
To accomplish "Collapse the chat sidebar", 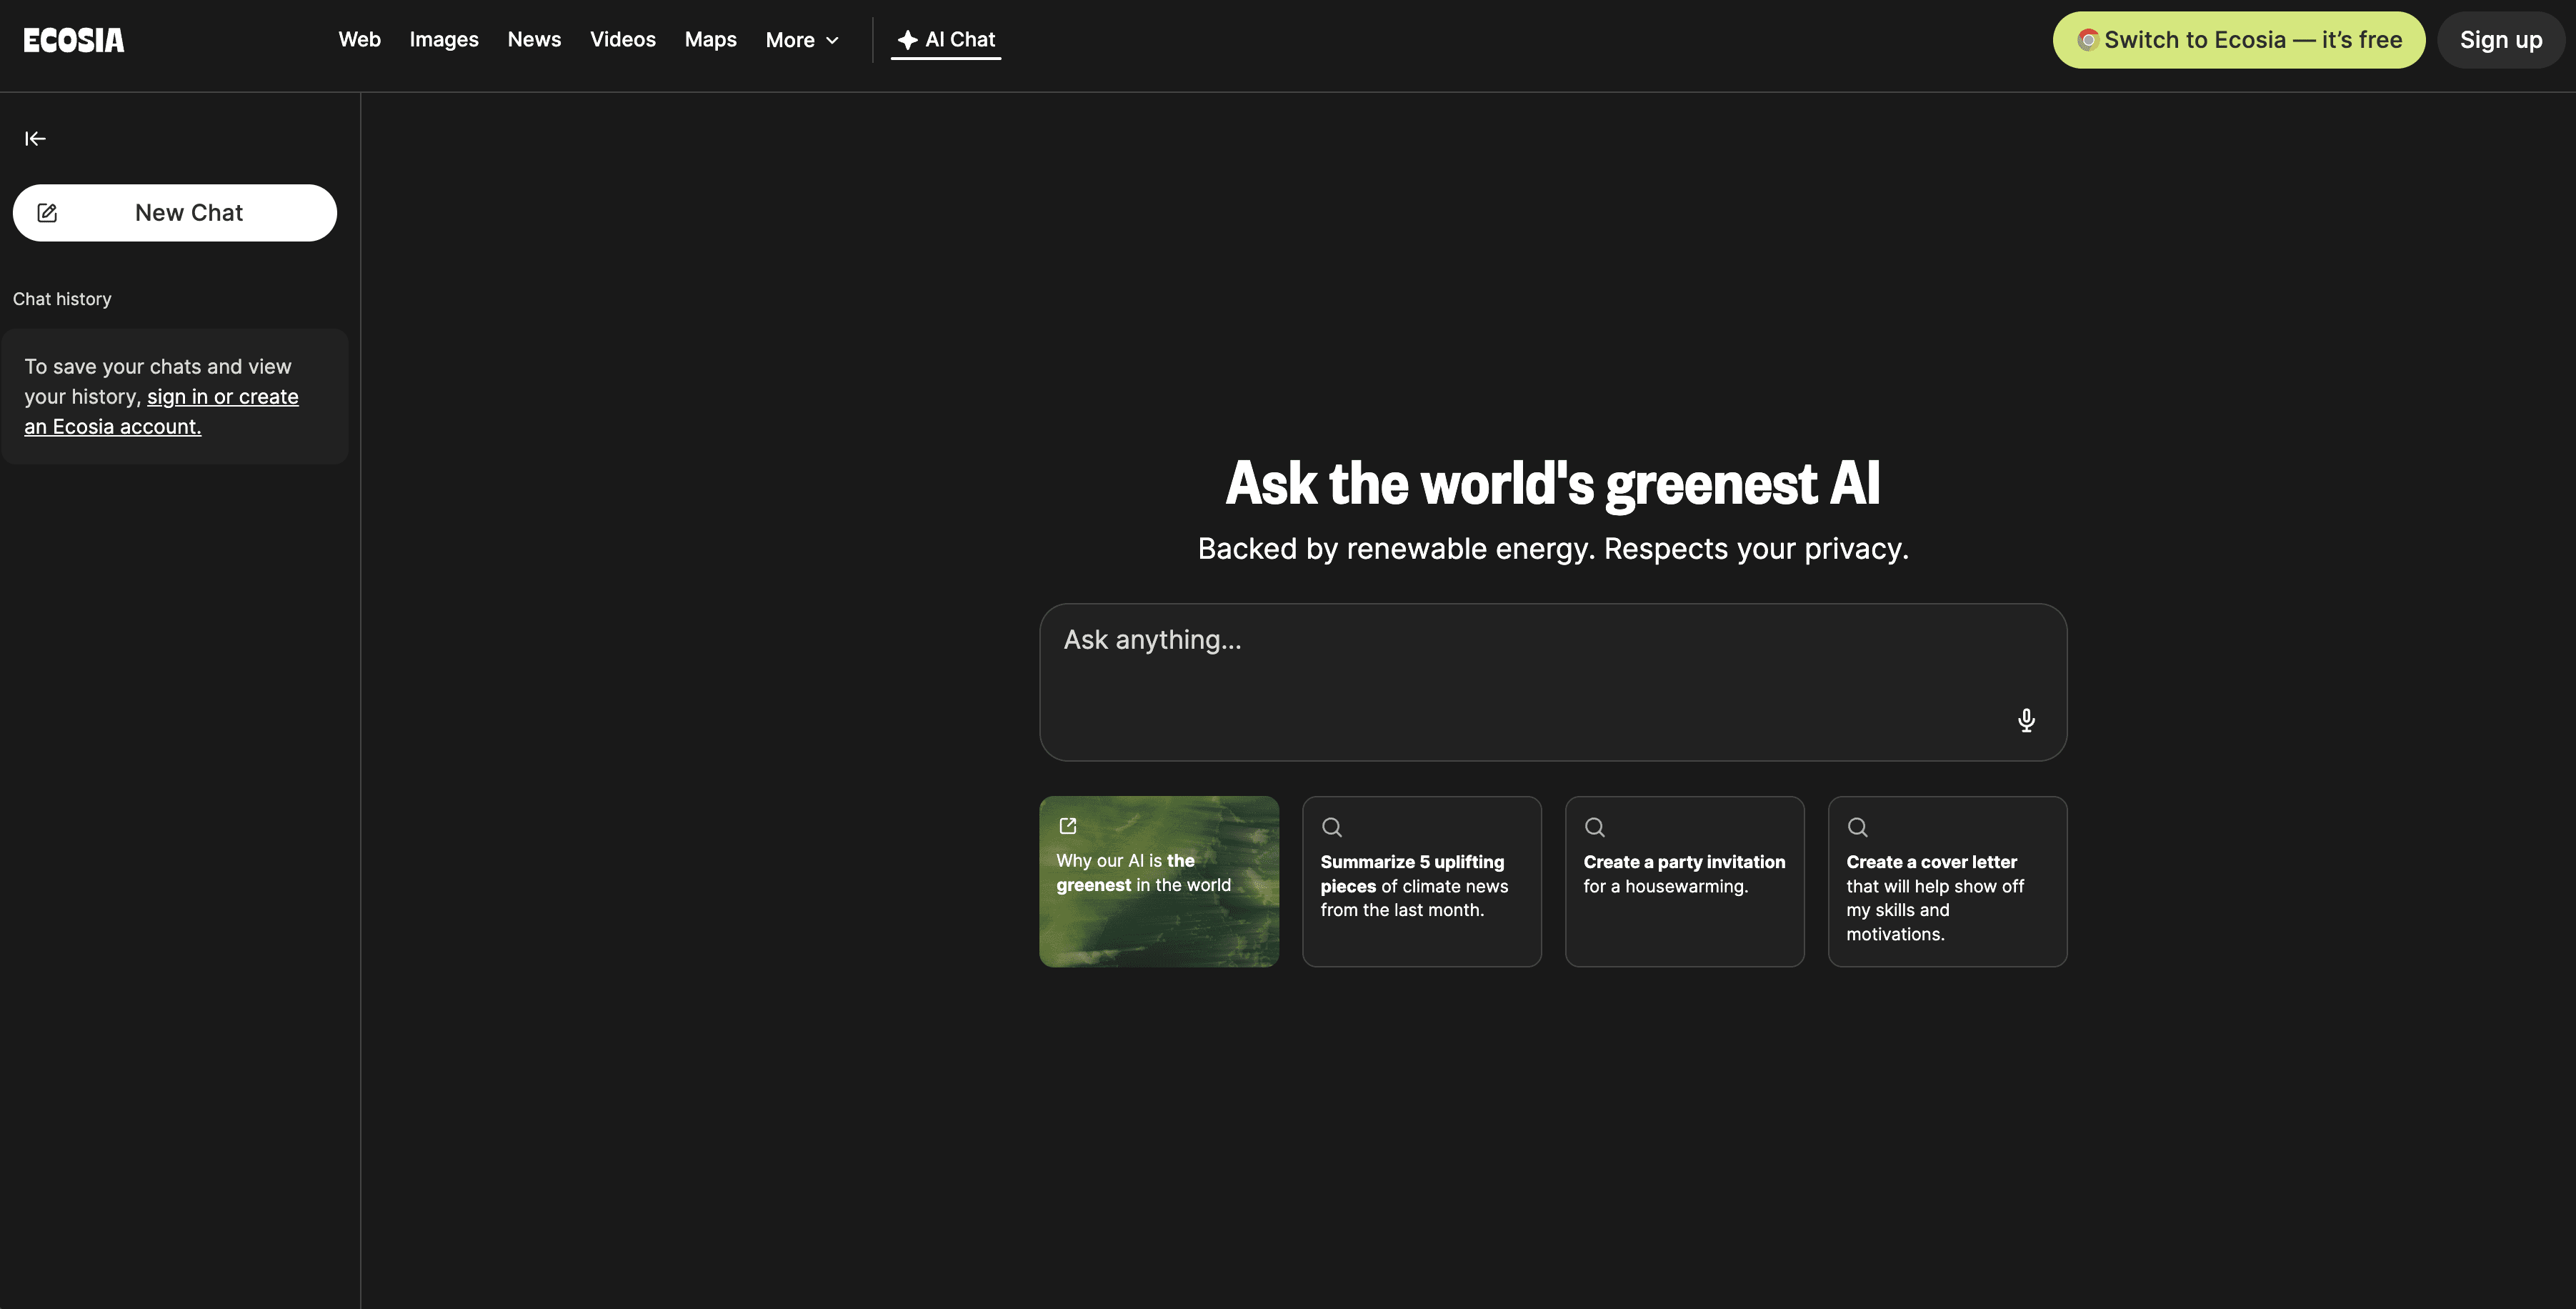I will tap(35, 138).
